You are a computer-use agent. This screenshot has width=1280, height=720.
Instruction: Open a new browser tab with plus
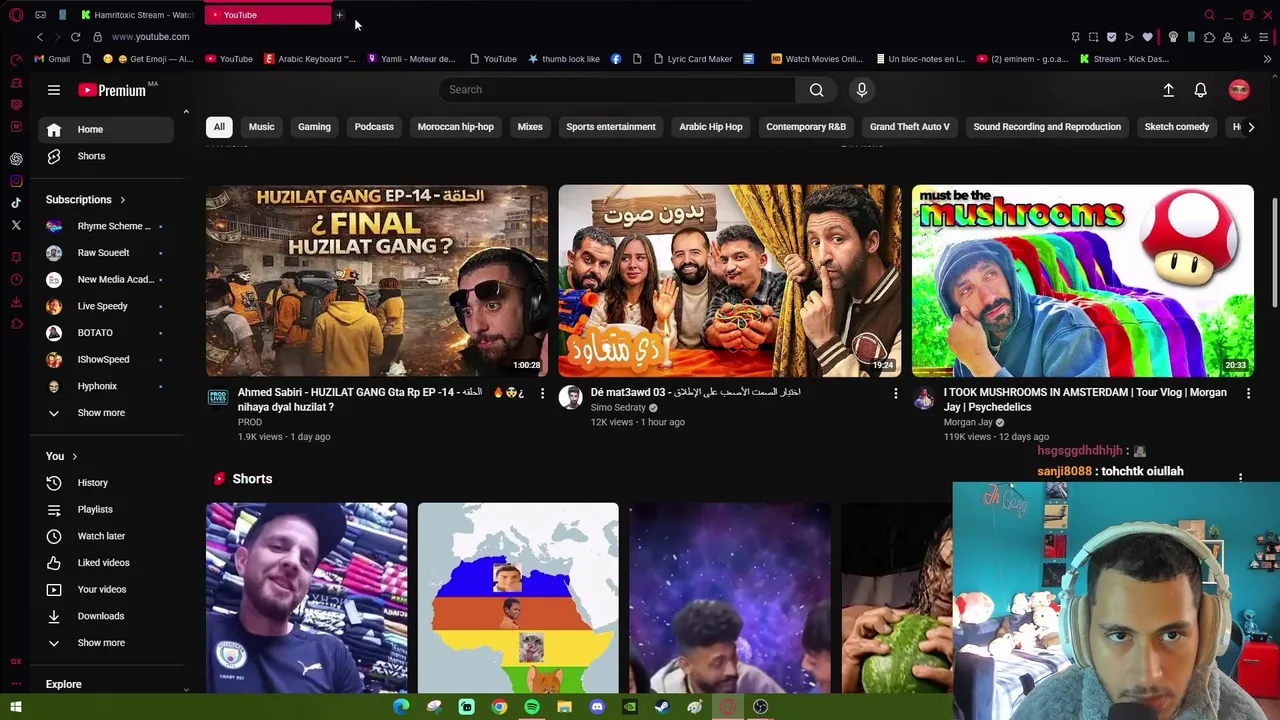coord(339,15)
